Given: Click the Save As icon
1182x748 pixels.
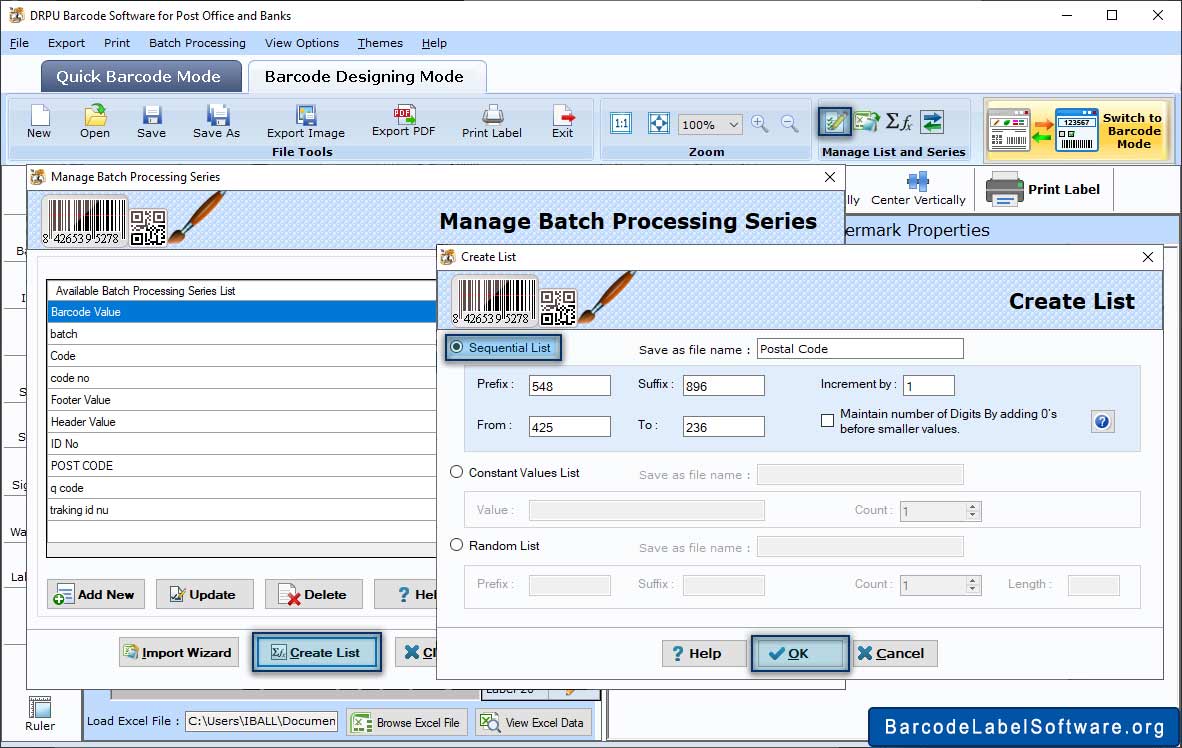Looking at the screenshot, I should coord(216,122).
